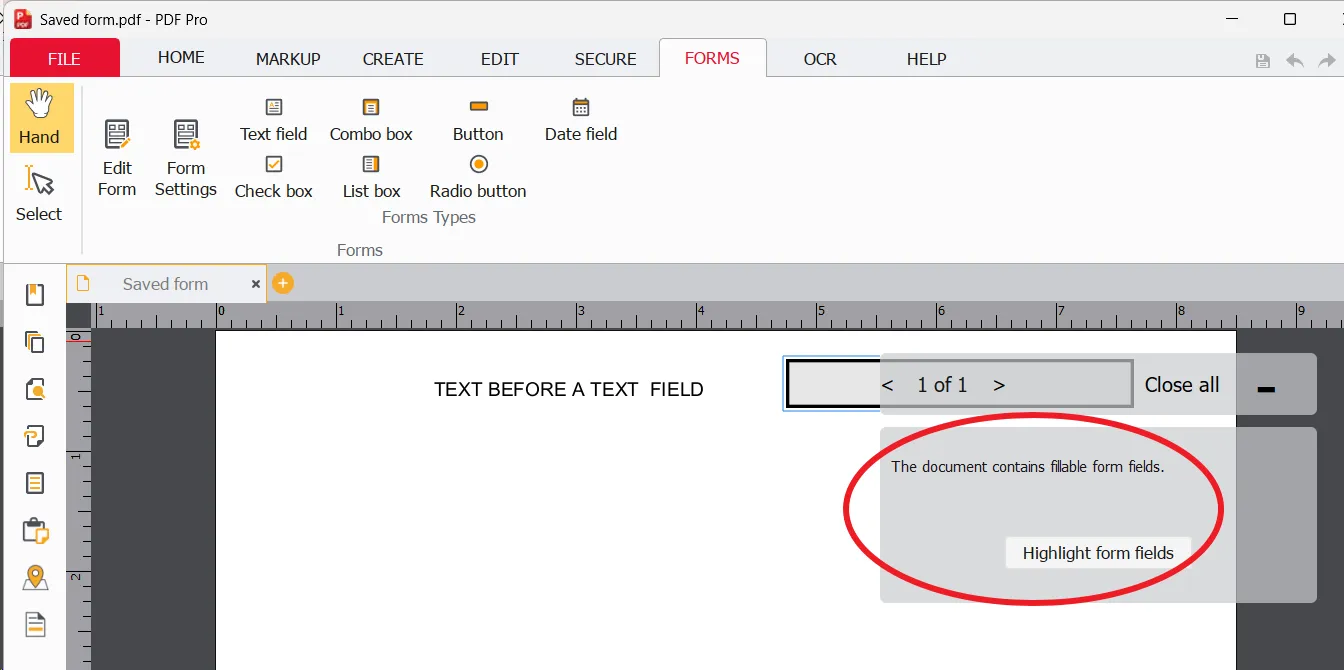Click the TEXT BEFORE A TEXT FIELD label
The image size is (1344, 670).
(x=569, y=390)
